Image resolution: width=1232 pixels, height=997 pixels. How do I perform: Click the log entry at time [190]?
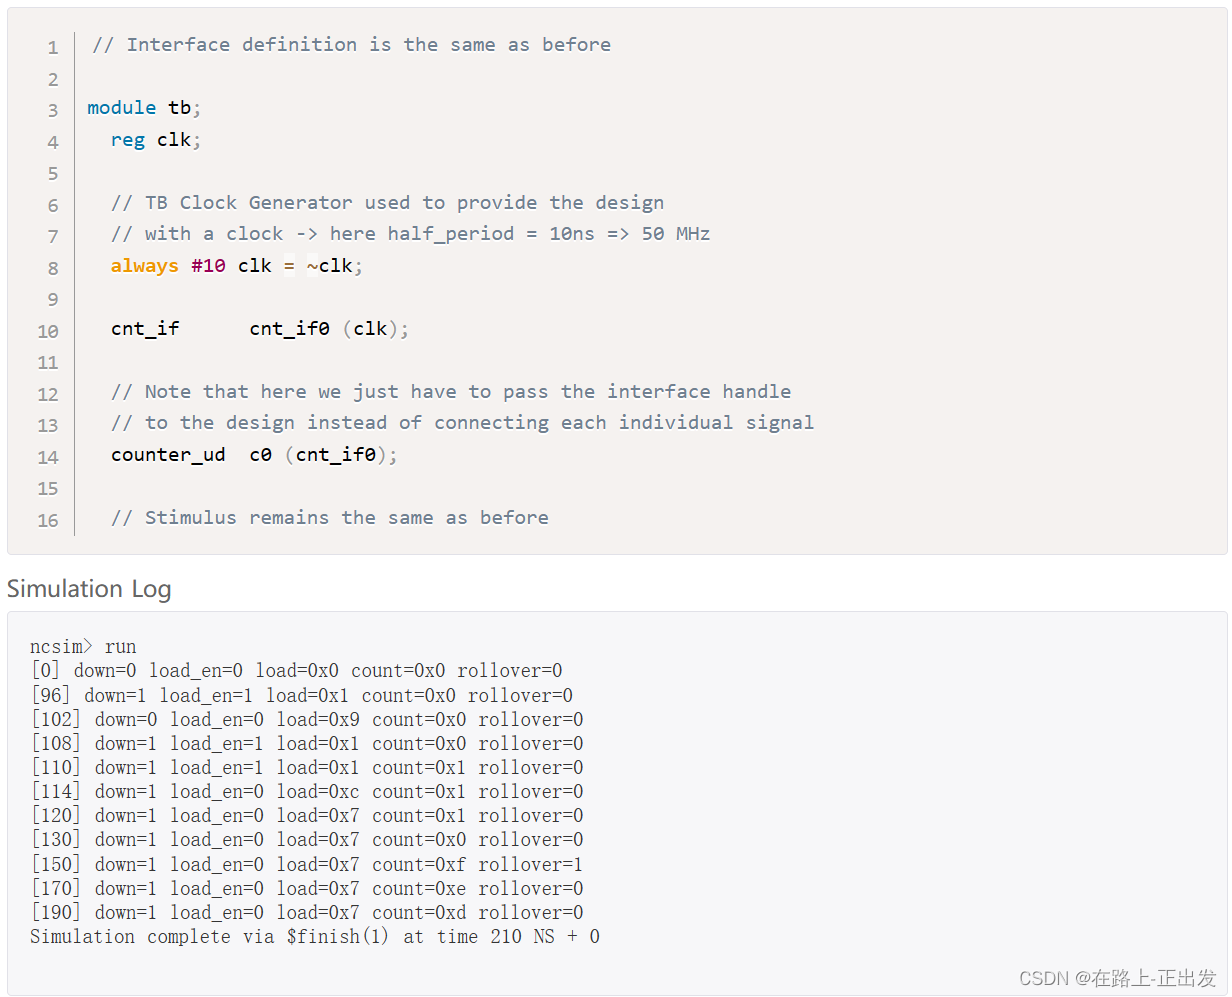coord(307,912)
